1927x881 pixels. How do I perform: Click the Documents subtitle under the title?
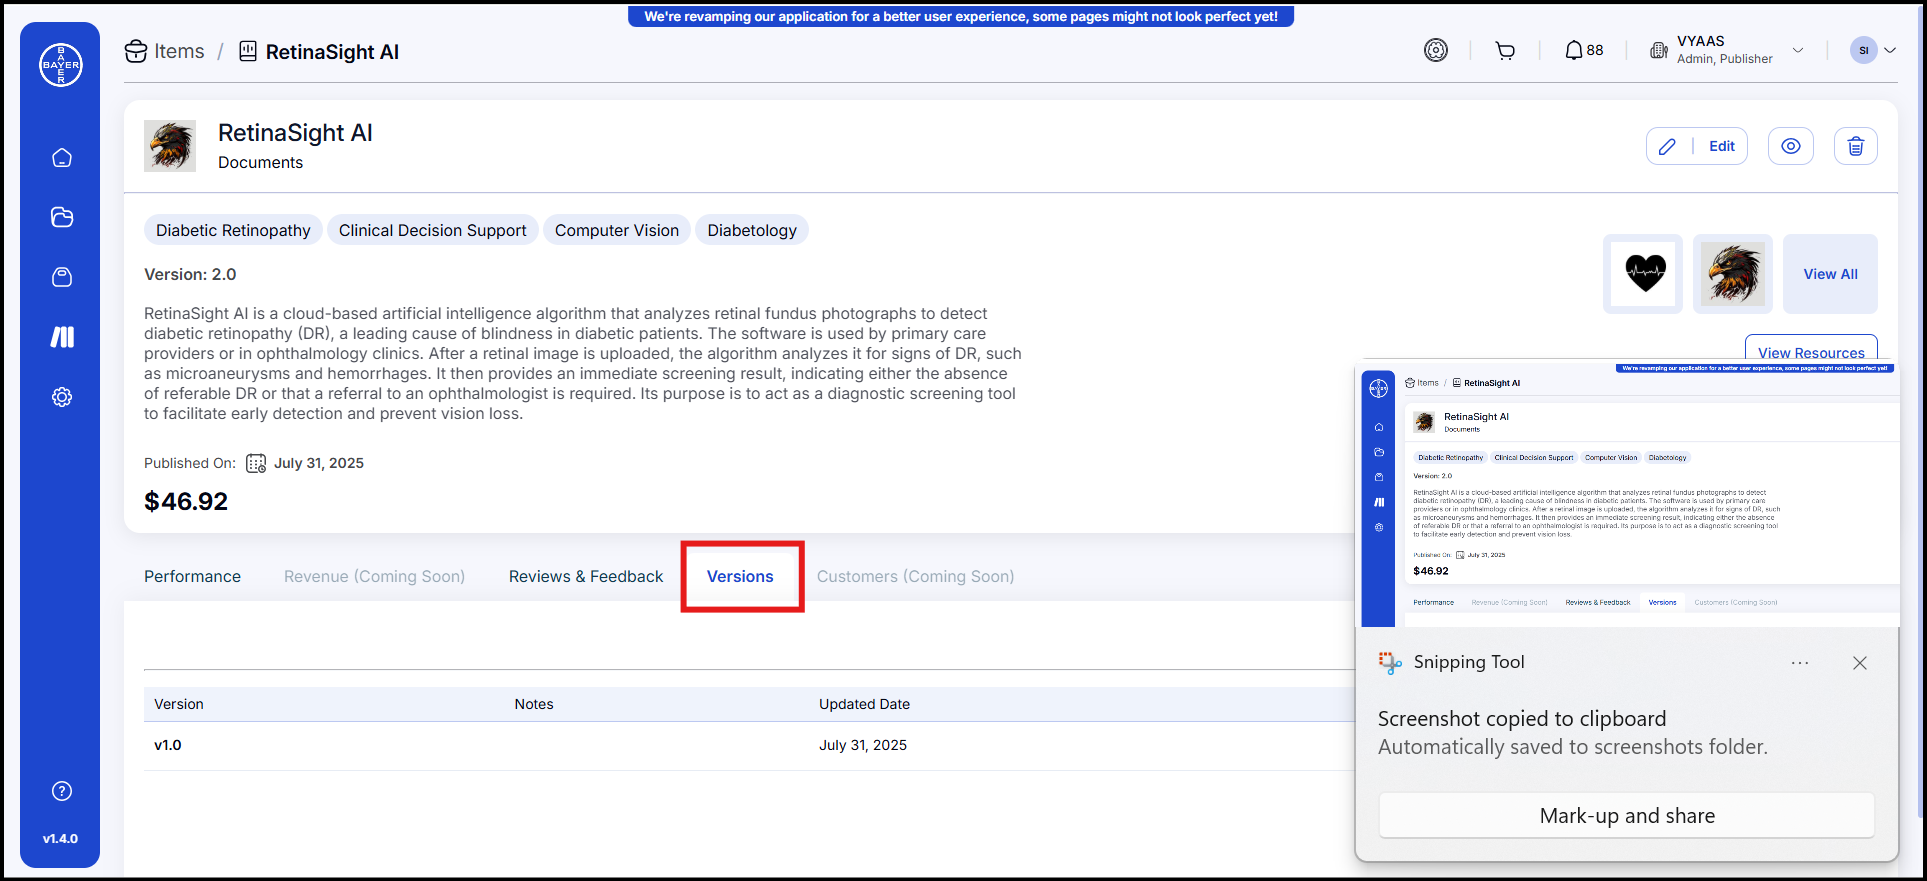click(260, 162)
